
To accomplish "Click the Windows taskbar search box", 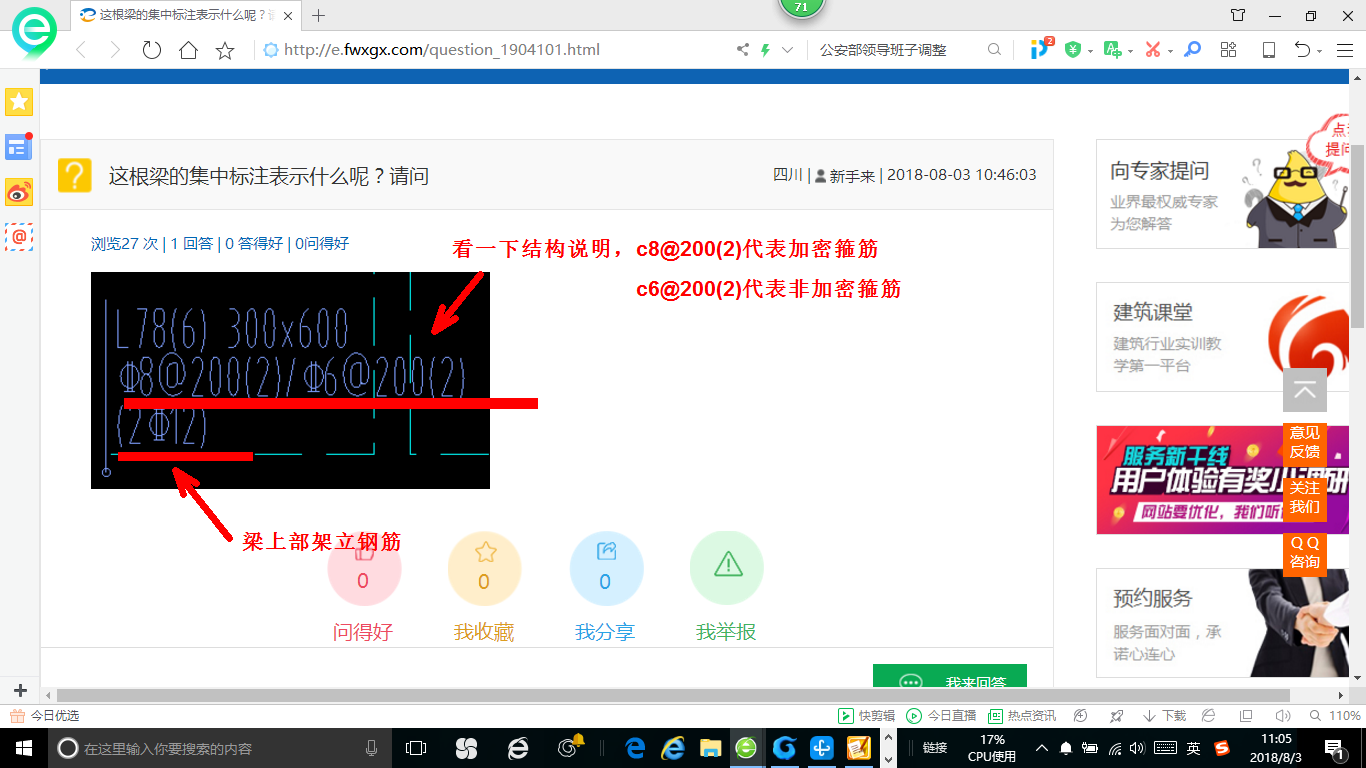I will click(x=219, y=748).
